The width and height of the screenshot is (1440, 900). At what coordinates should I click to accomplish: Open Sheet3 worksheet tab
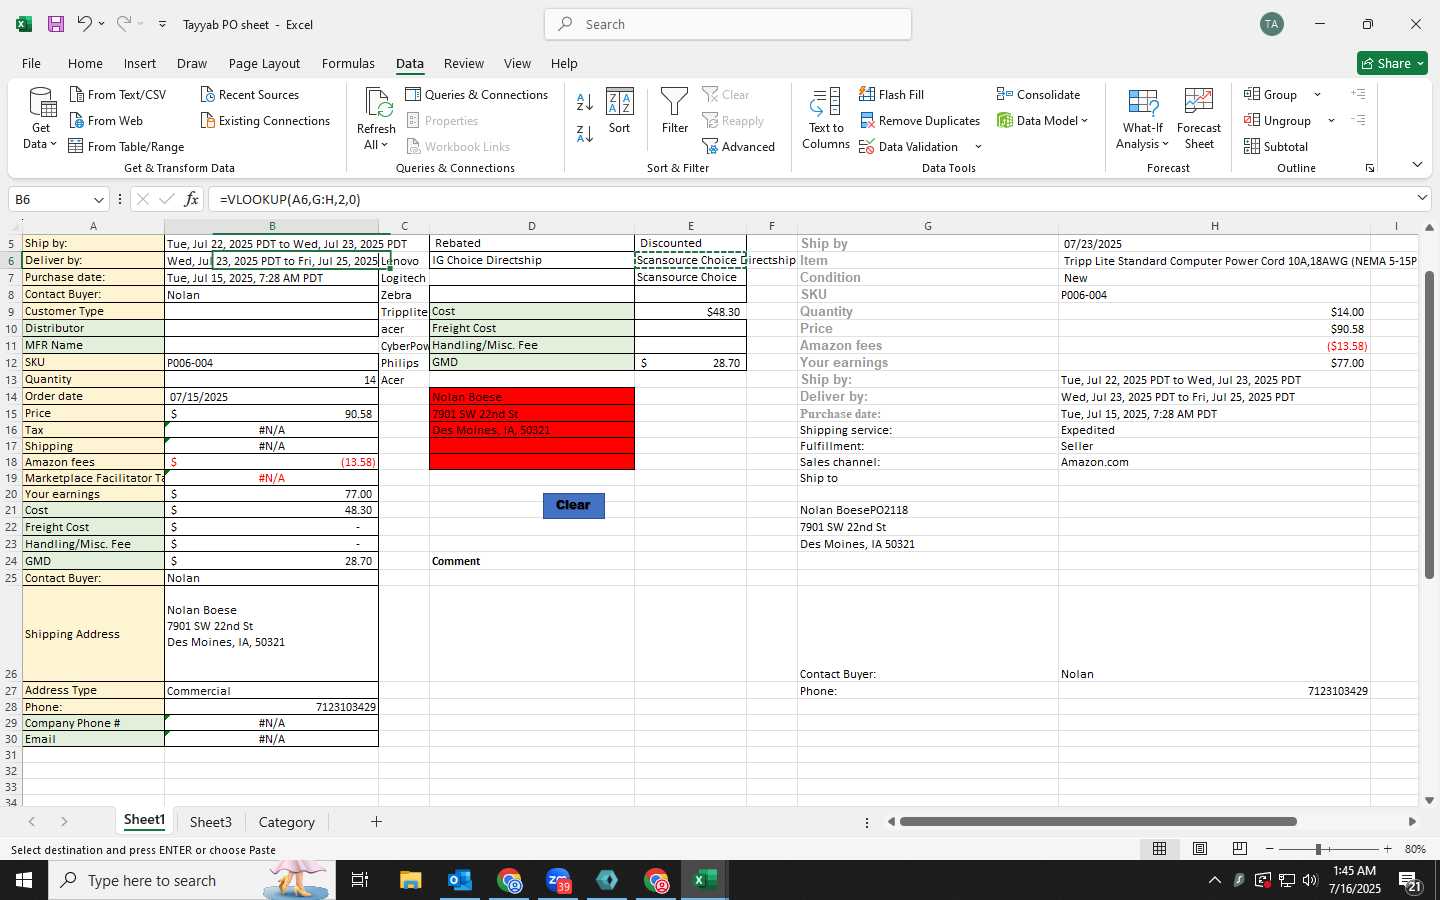click(210, 822)
